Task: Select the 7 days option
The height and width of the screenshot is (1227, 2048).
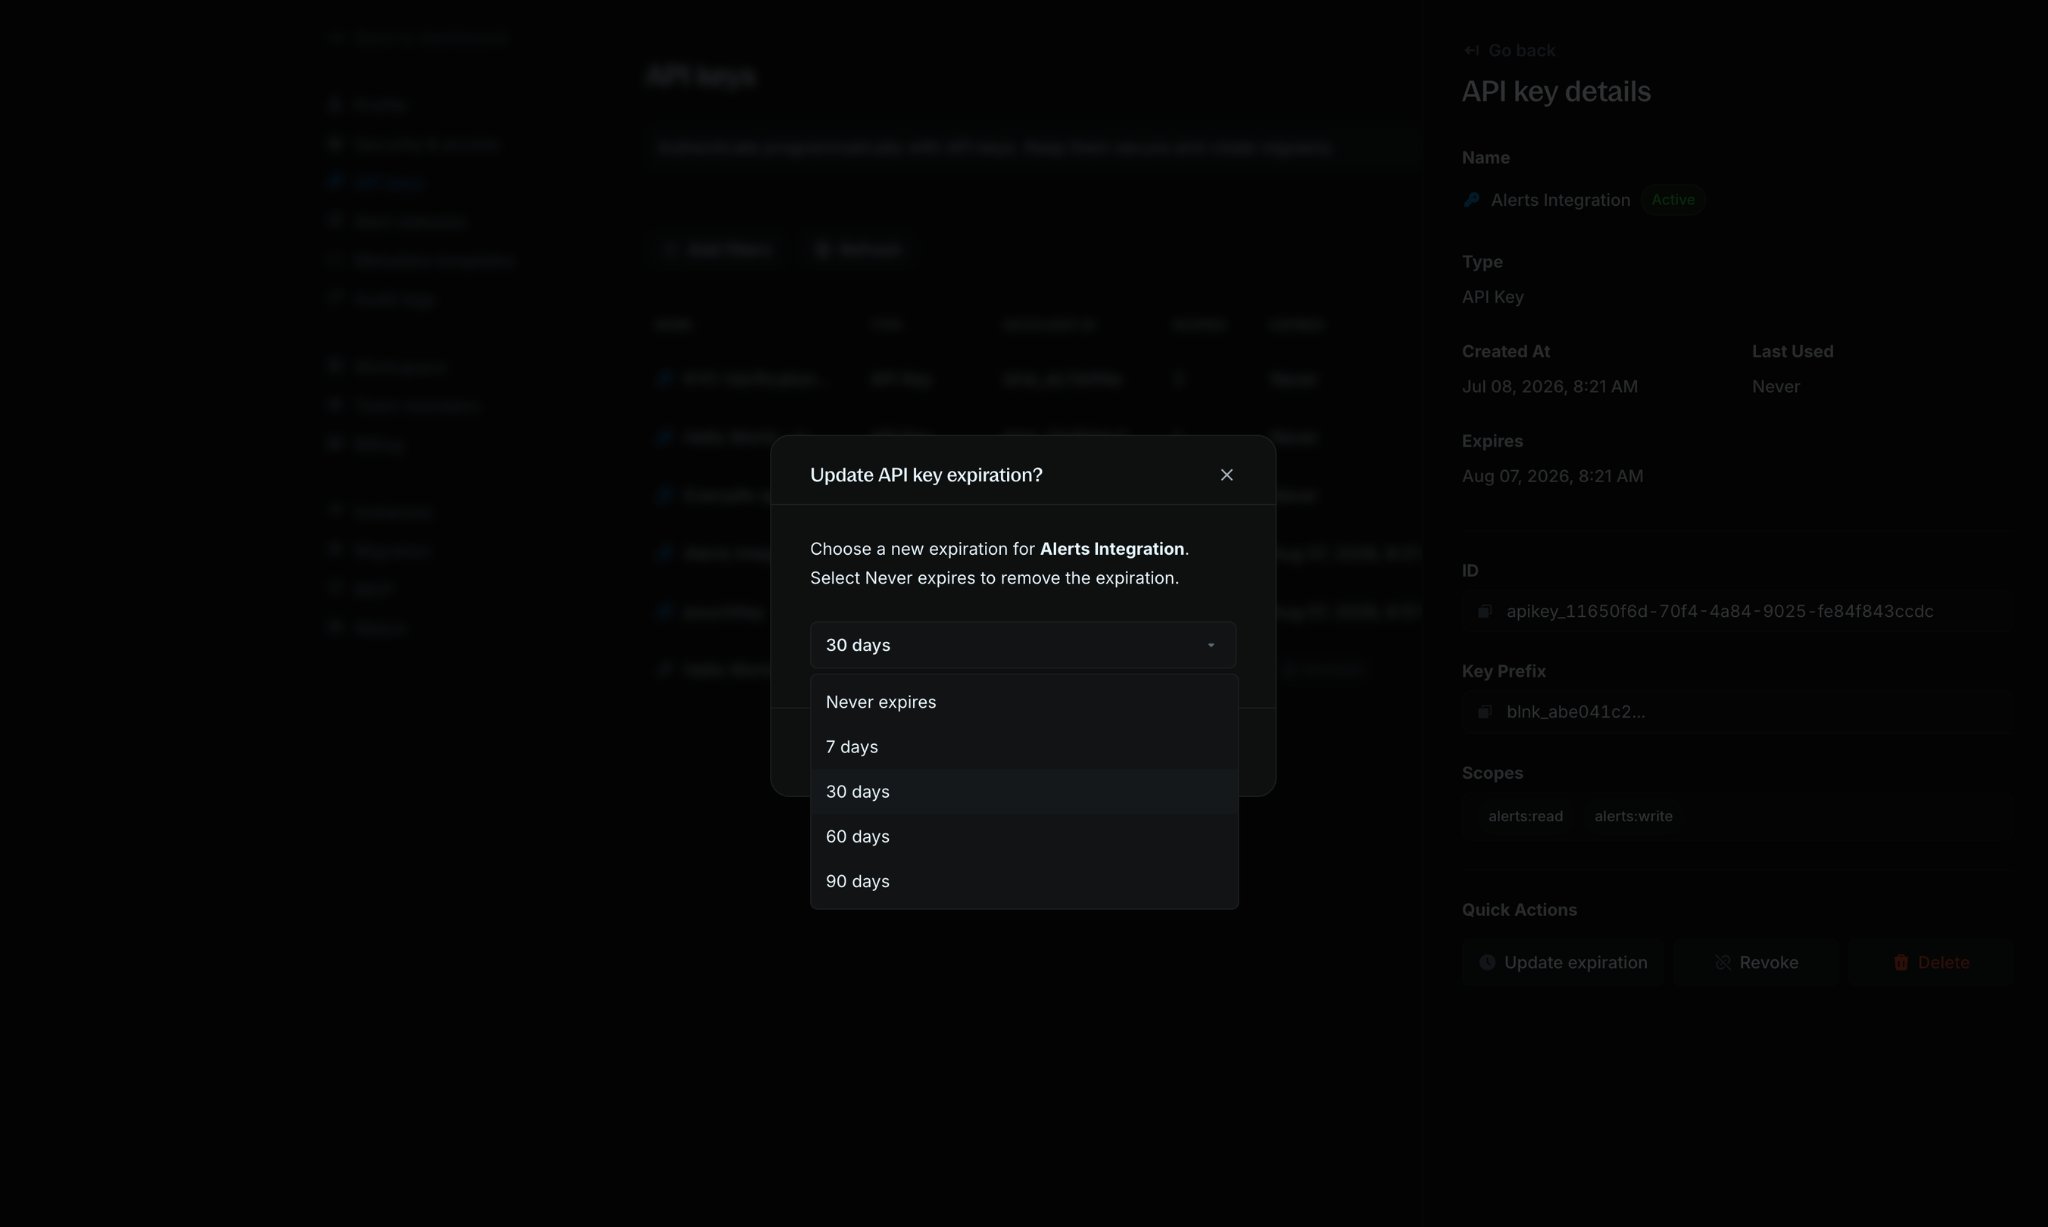Action: [x=1024, y=747]
